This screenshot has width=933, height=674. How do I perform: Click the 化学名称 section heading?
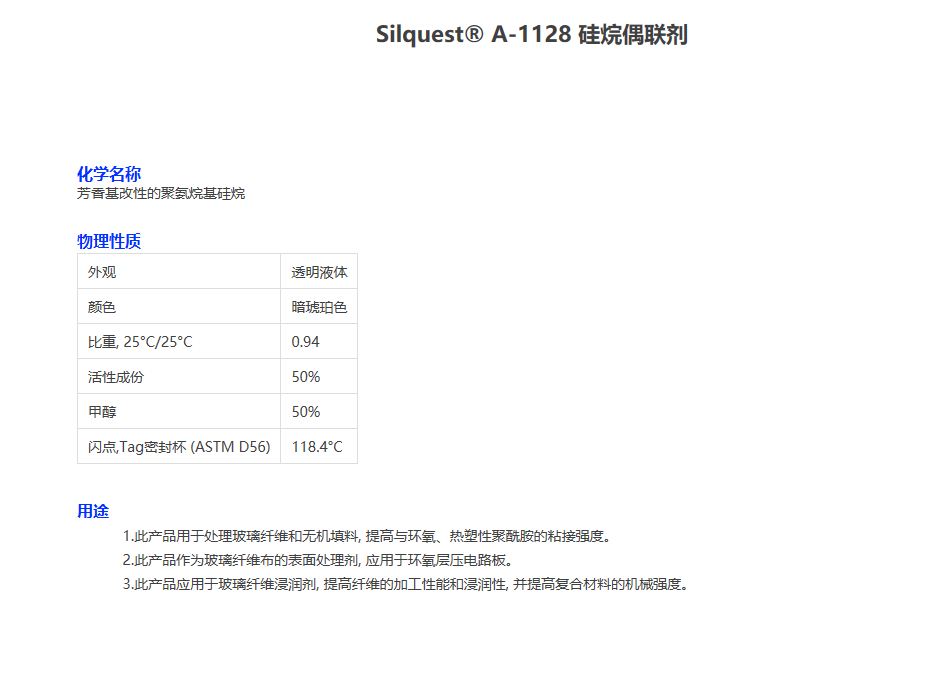(x=109, y=174)
